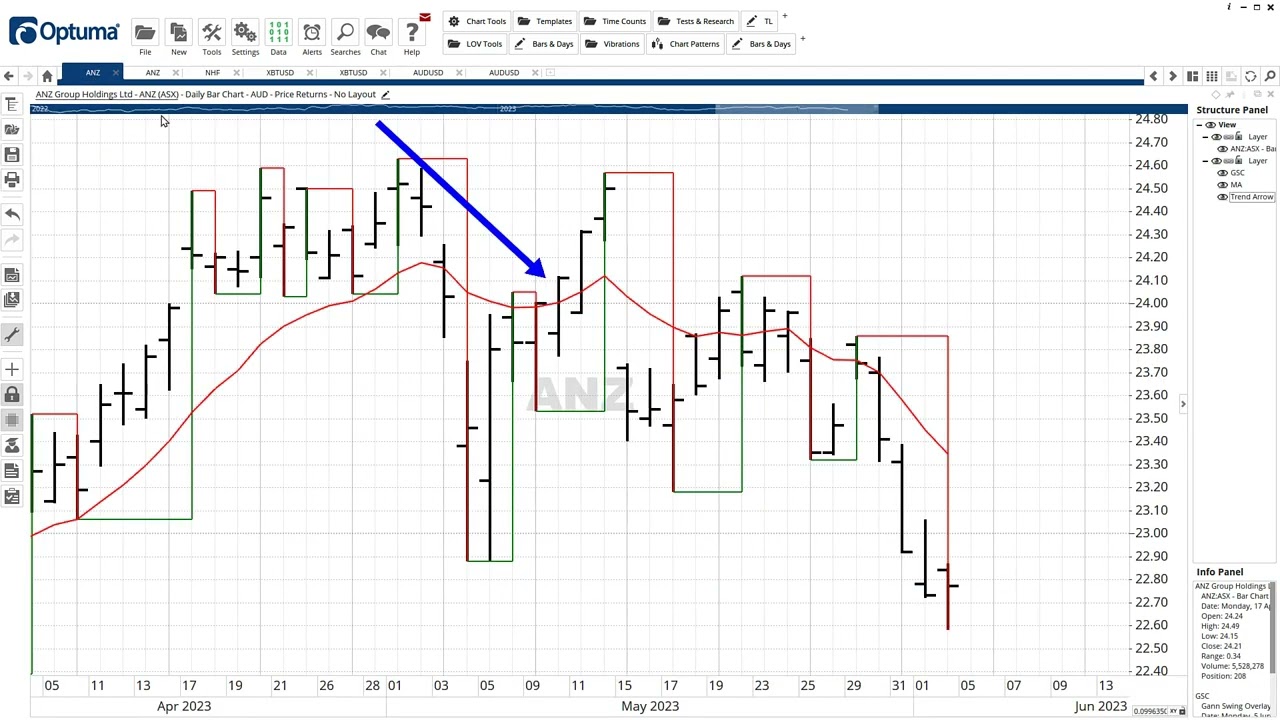Image resolution: width=1280 pixels, height=720 pixels.
Task: Click the red mail notification icon
Action: click(x=425, y=17)
